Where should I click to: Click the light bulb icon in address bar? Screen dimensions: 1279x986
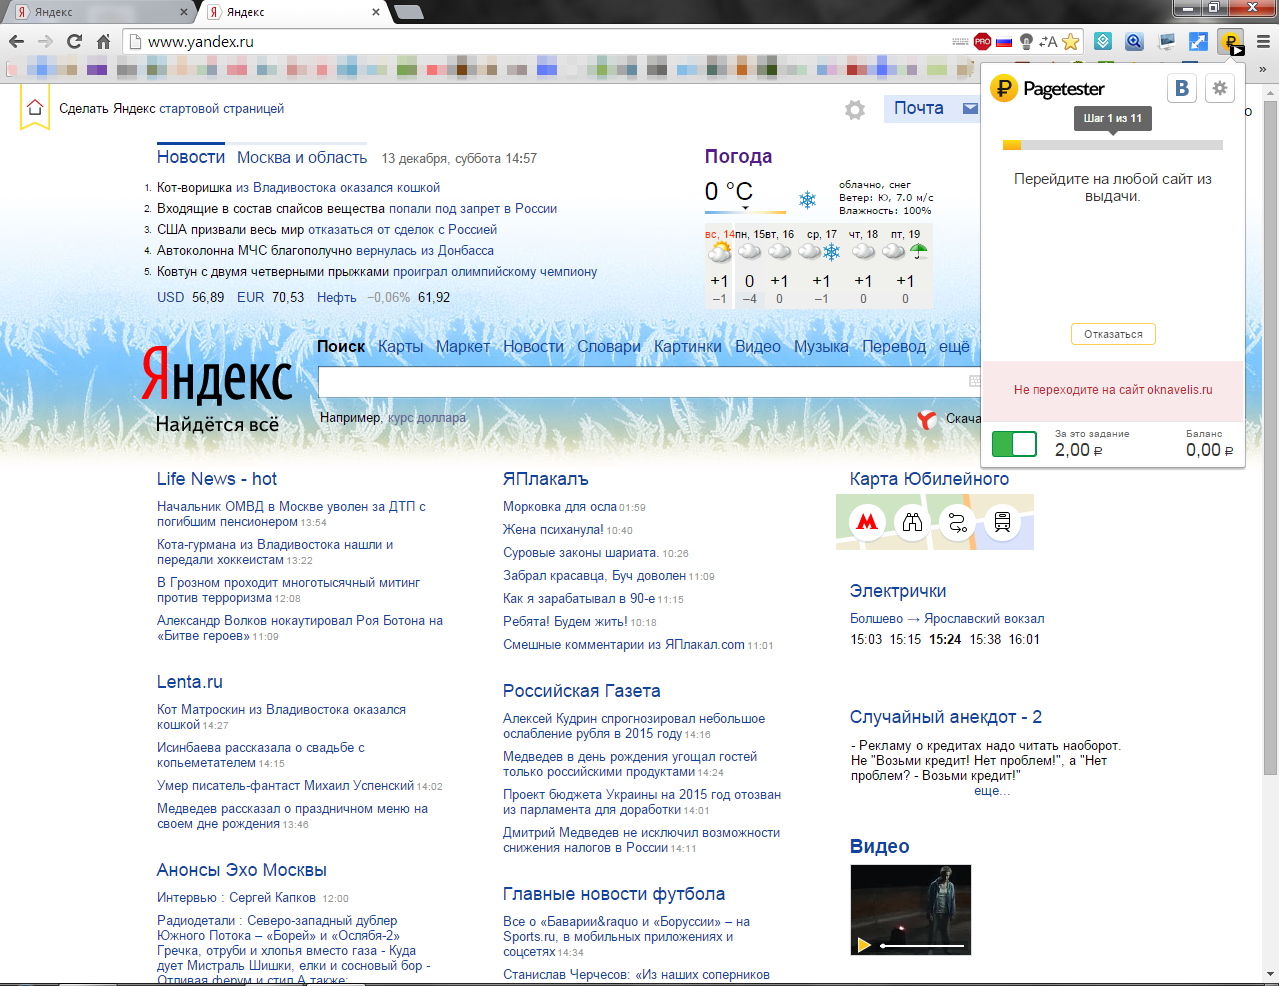[1026, 41]
